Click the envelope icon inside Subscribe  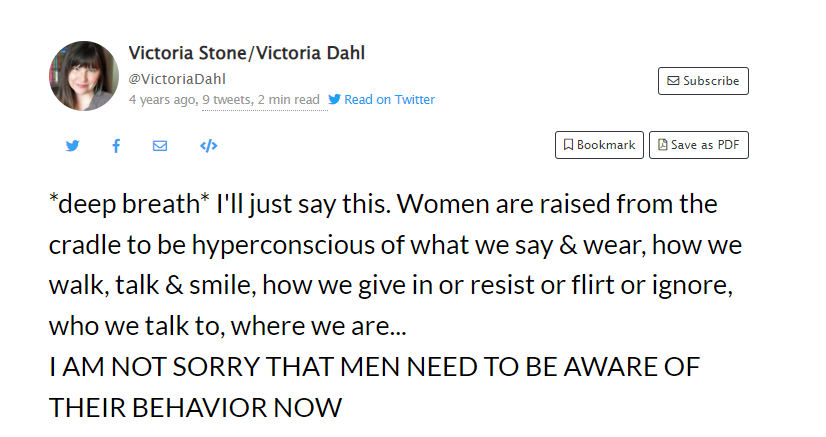(673, 81)
